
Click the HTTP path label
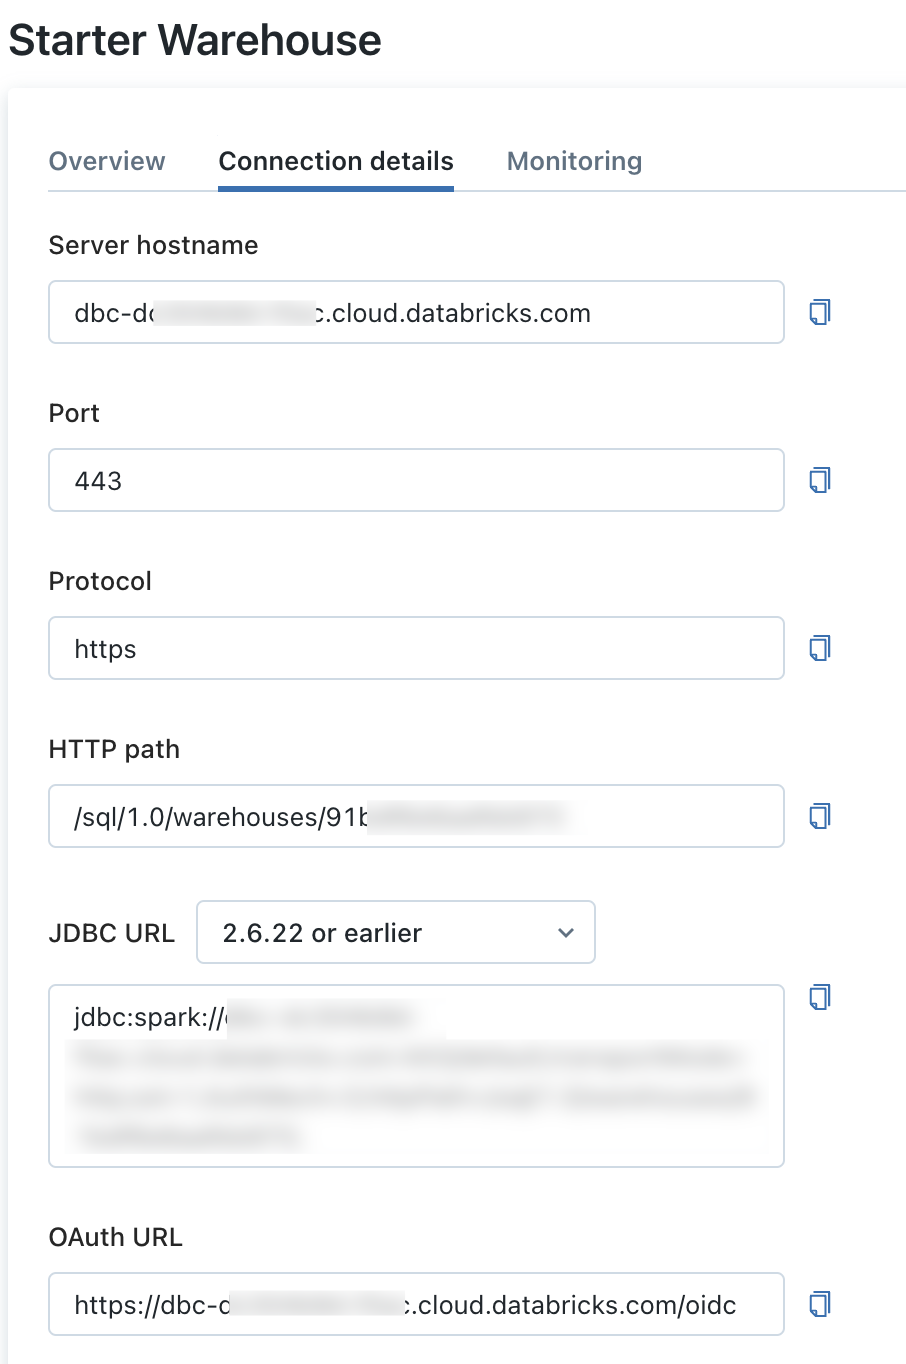click(114, 749)
